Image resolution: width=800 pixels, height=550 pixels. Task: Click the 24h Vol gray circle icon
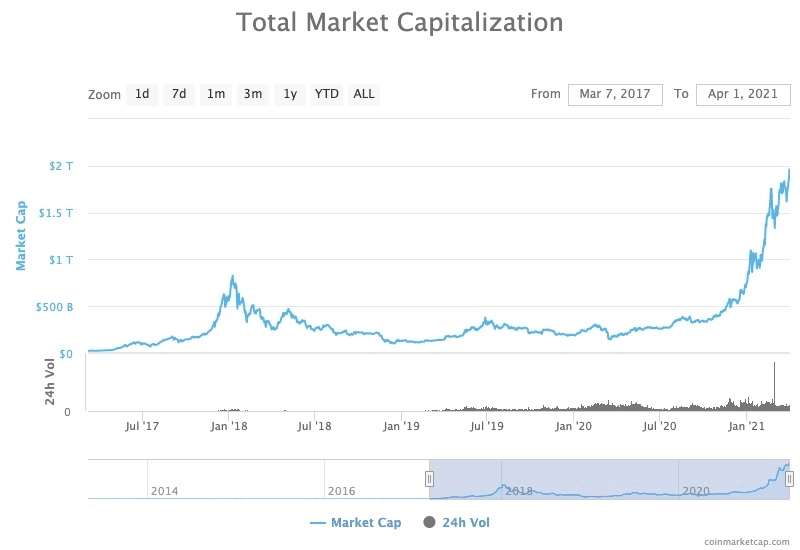pos(430,522)
